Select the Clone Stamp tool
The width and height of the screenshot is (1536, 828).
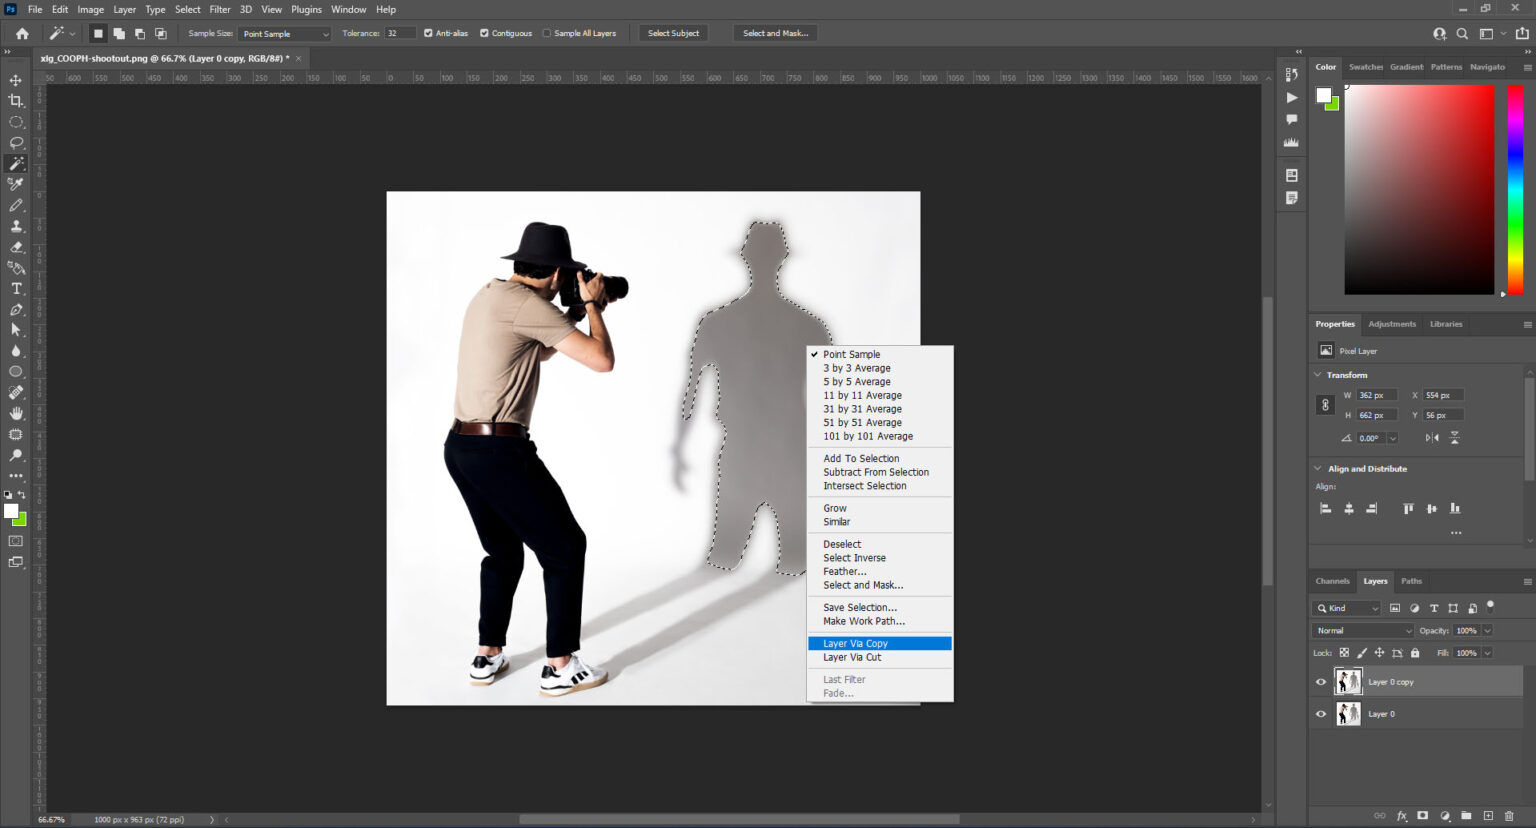(16, 225)
